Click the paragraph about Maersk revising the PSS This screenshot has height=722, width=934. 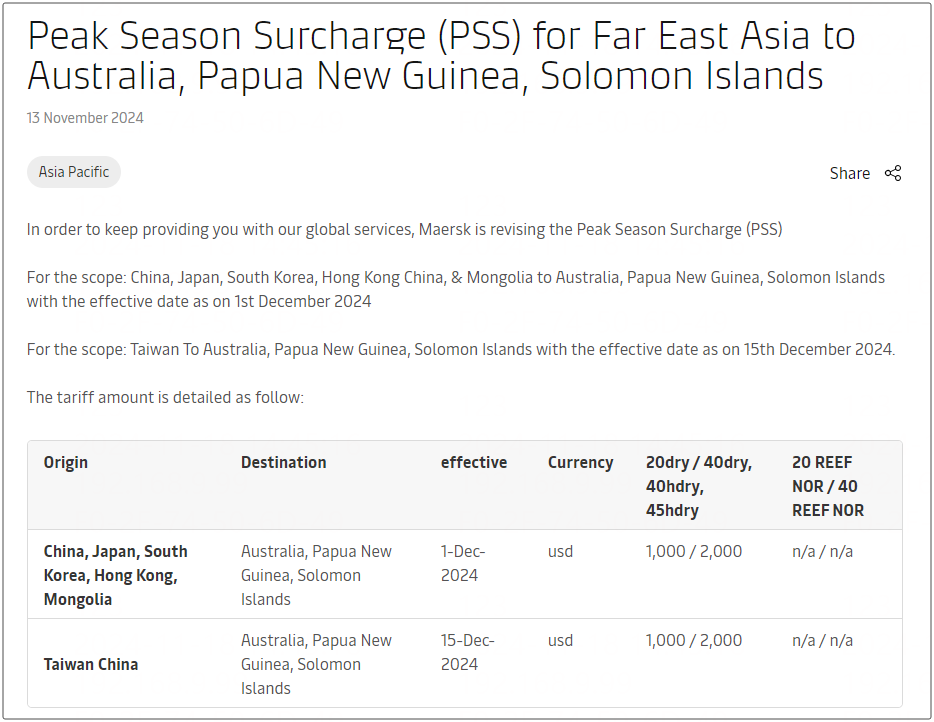pos(404,229)
